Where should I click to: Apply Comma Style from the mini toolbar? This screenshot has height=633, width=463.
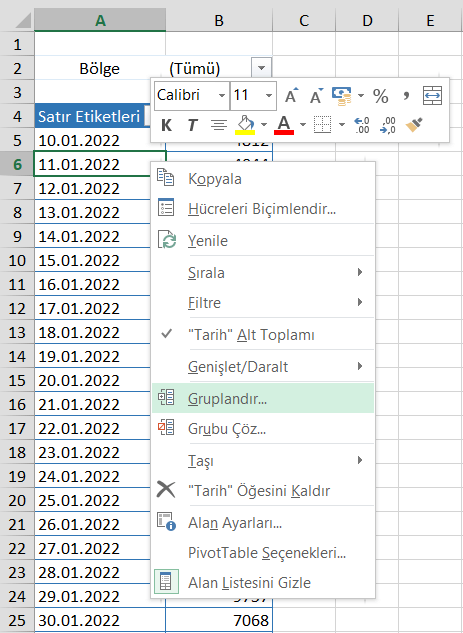pyautogui.click(x=406, y=96)
